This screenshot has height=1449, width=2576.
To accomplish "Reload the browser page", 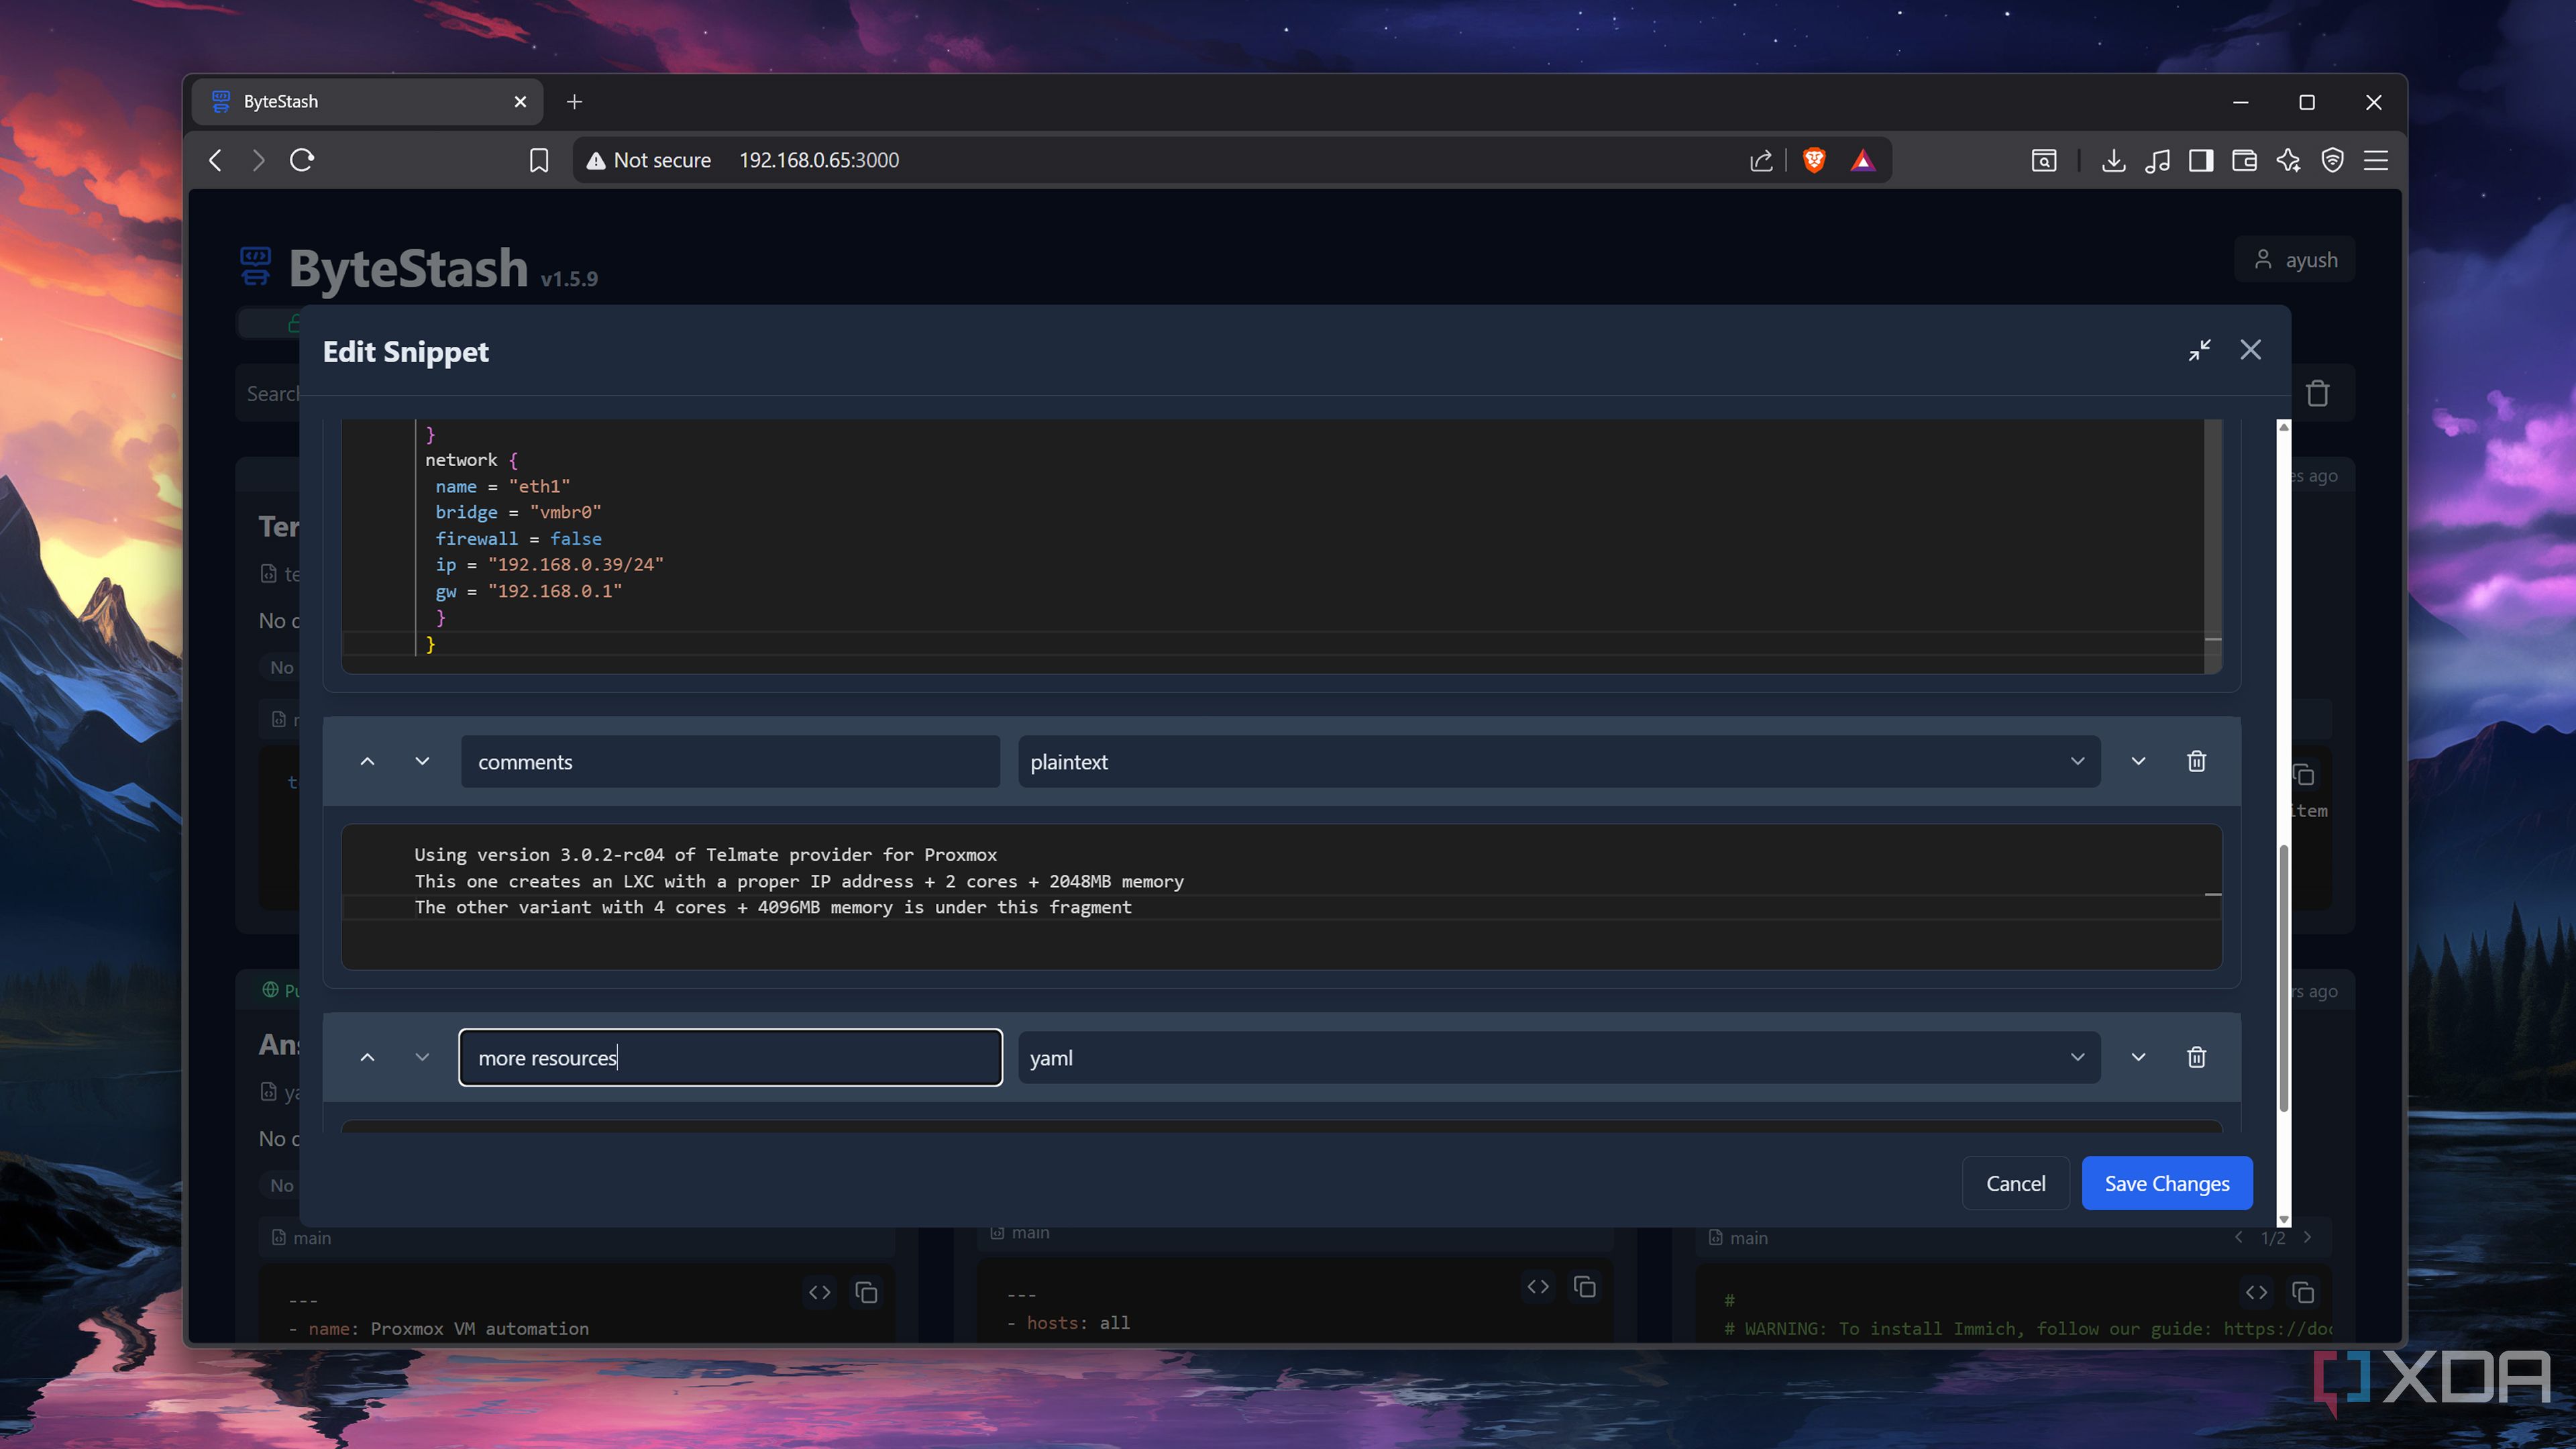I will pos(302,160).
